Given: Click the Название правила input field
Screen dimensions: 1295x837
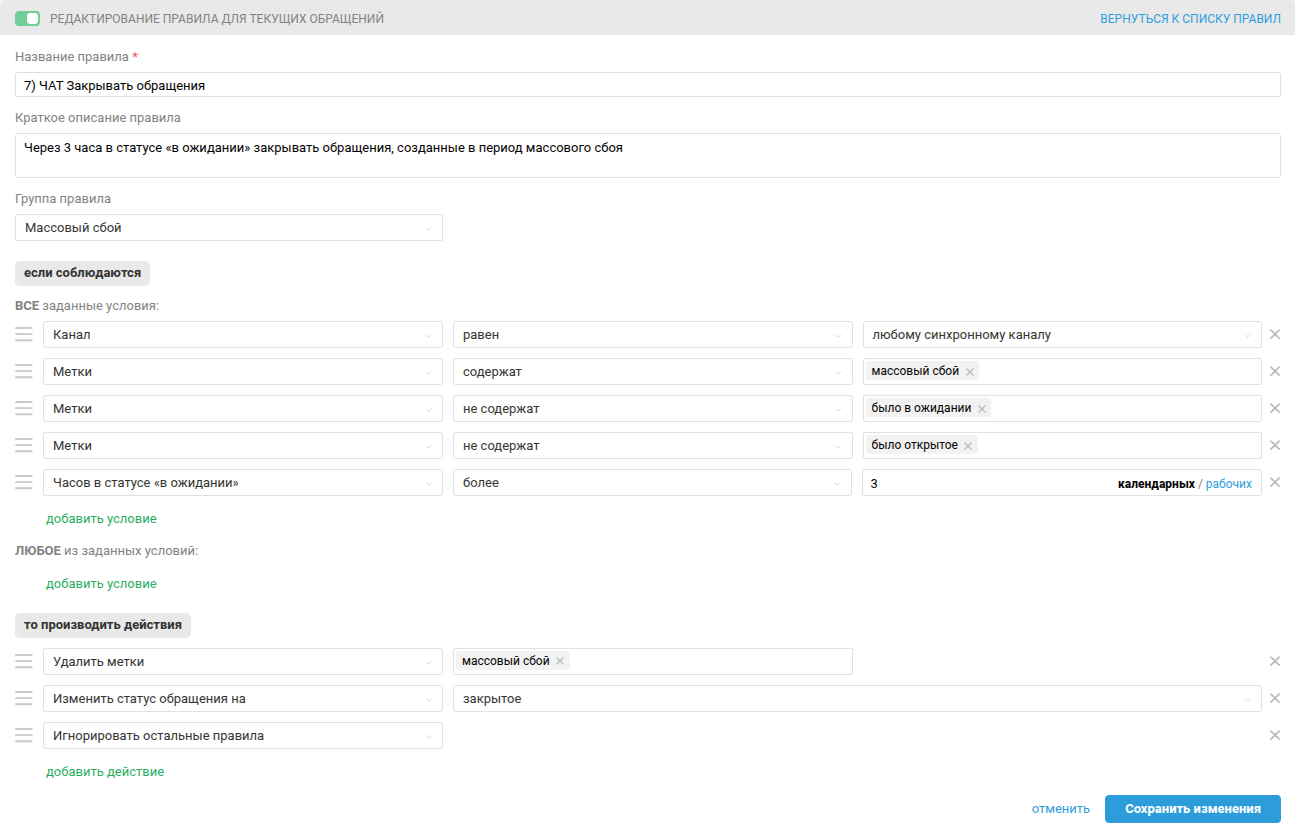Looking at the screenshot, I should pyautogui.click(x=647, y=85).
